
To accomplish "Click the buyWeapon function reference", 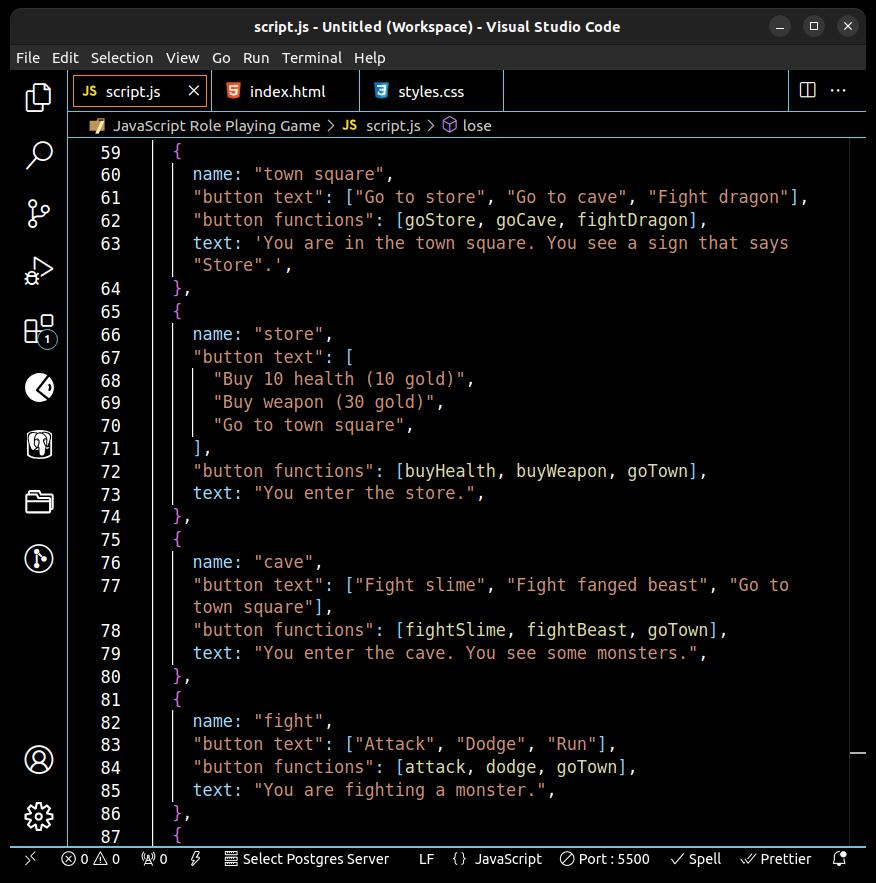I will pos(561,471).
